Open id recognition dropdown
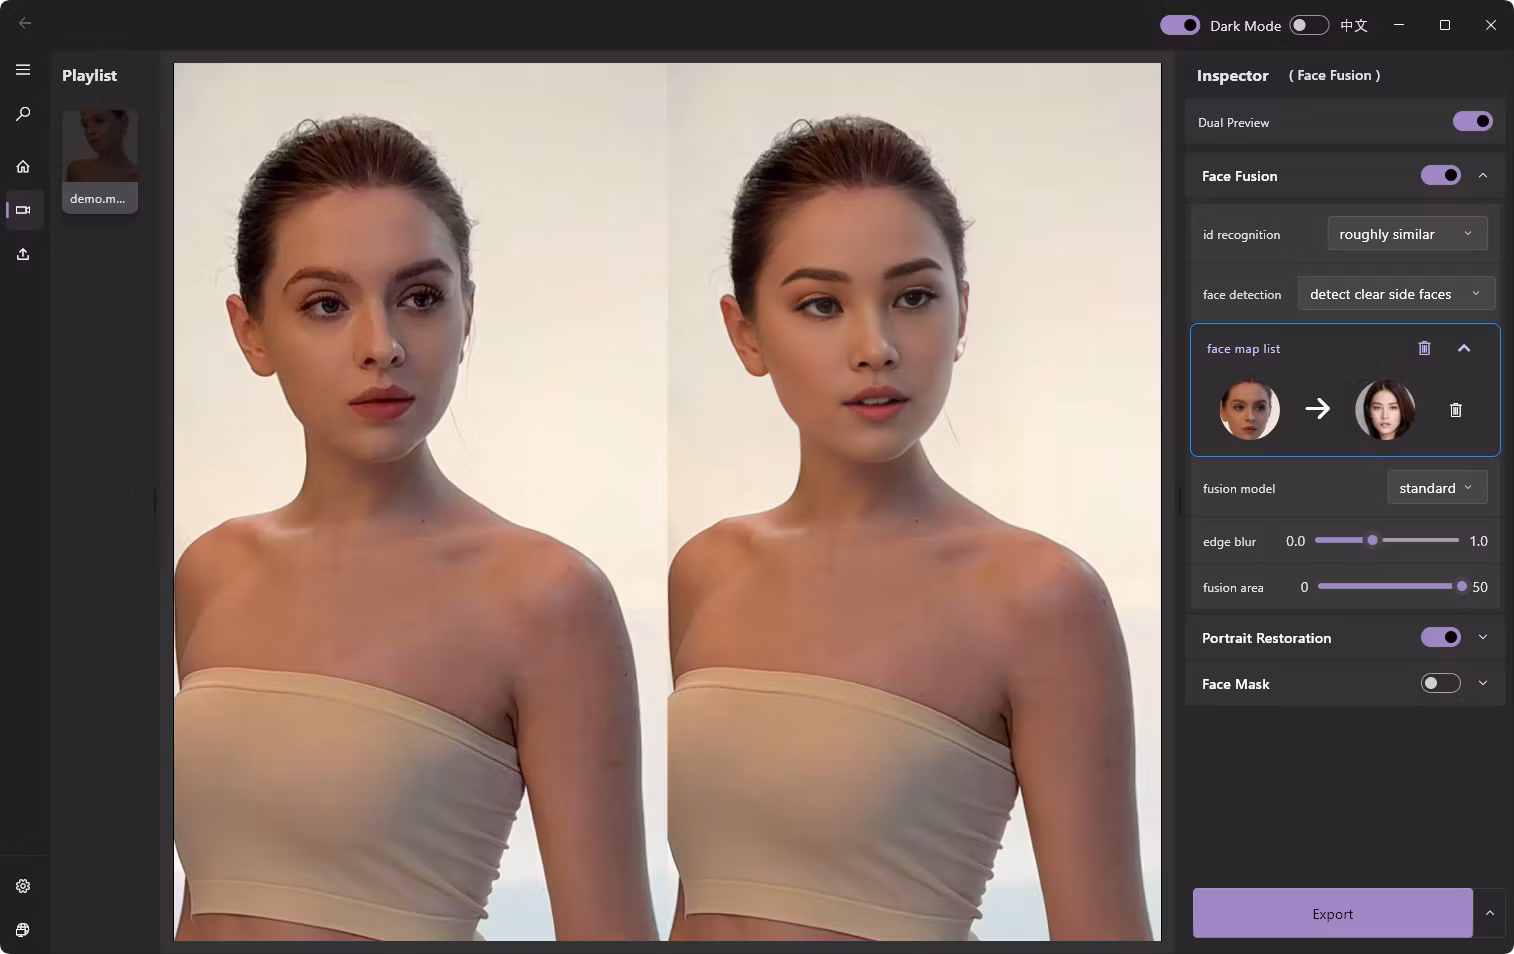The width and height of the screenshot is (1514, 954). 1407,233
